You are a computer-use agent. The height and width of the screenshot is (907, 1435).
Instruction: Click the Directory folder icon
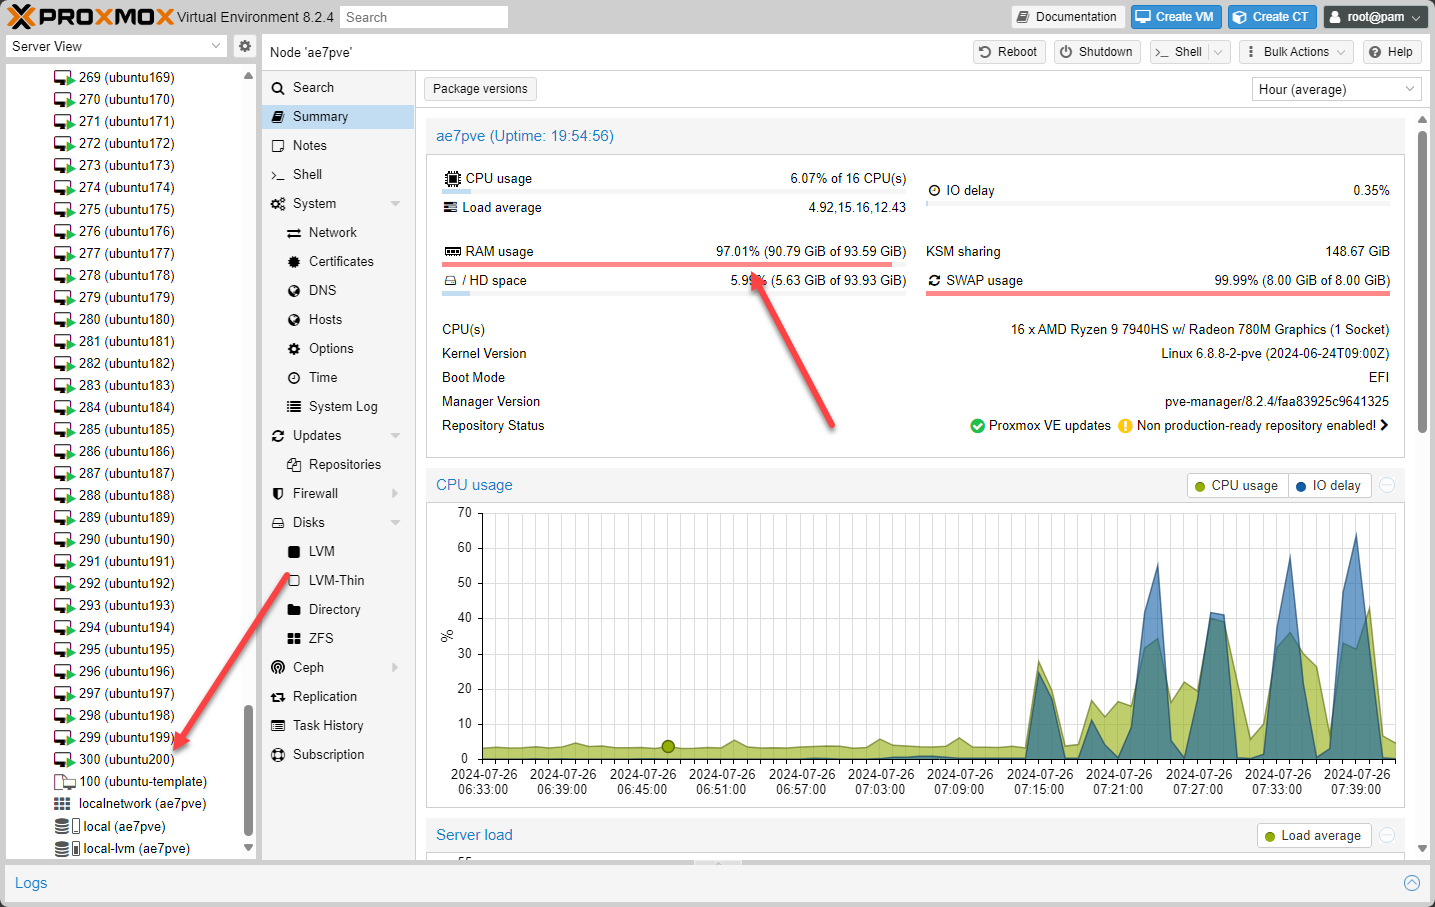(x=294, y=610)
